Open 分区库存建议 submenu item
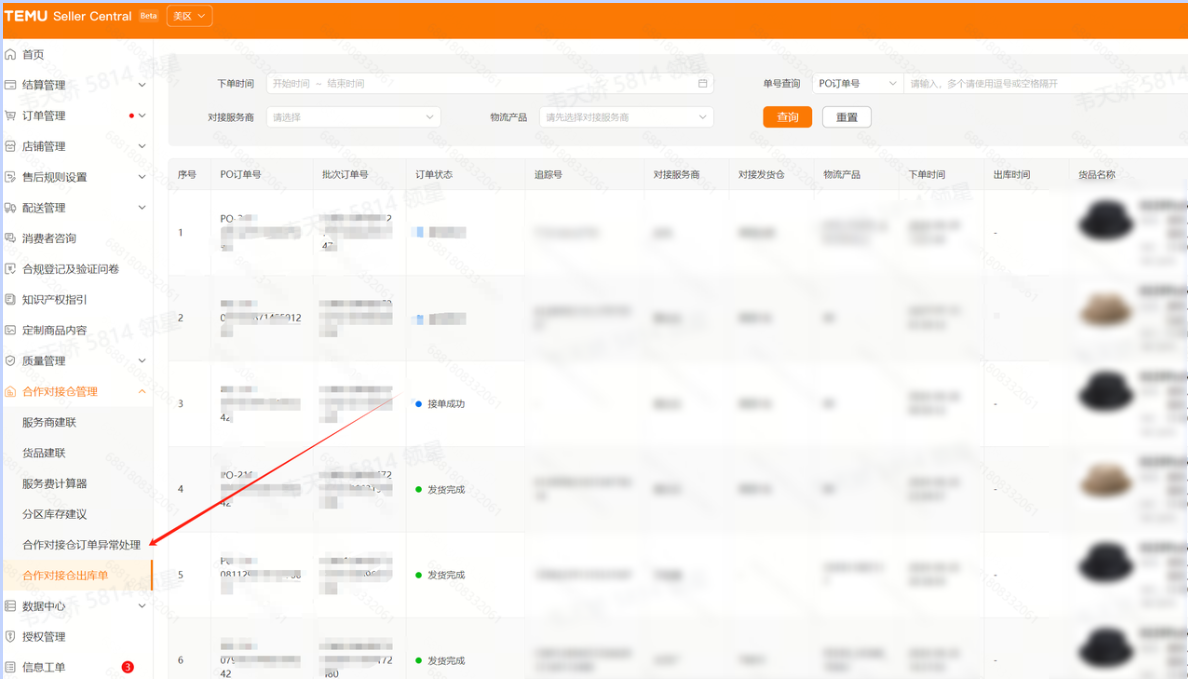The width and height of the screenshot is (1188, 679). pos(55,515)
